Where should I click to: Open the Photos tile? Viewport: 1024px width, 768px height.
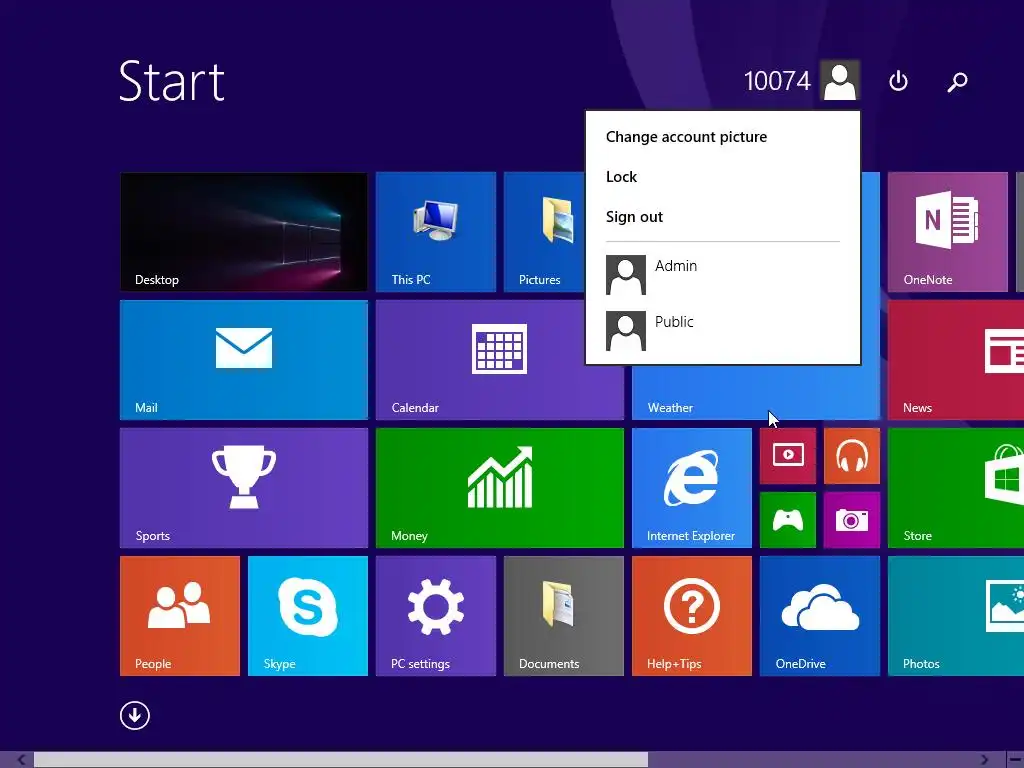[x=956, y=616]
